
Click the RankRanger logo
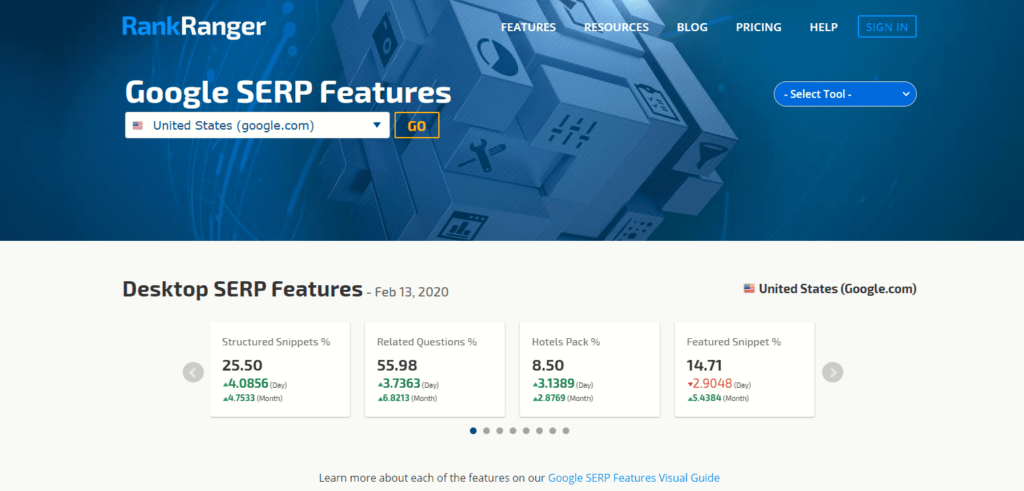194,27
